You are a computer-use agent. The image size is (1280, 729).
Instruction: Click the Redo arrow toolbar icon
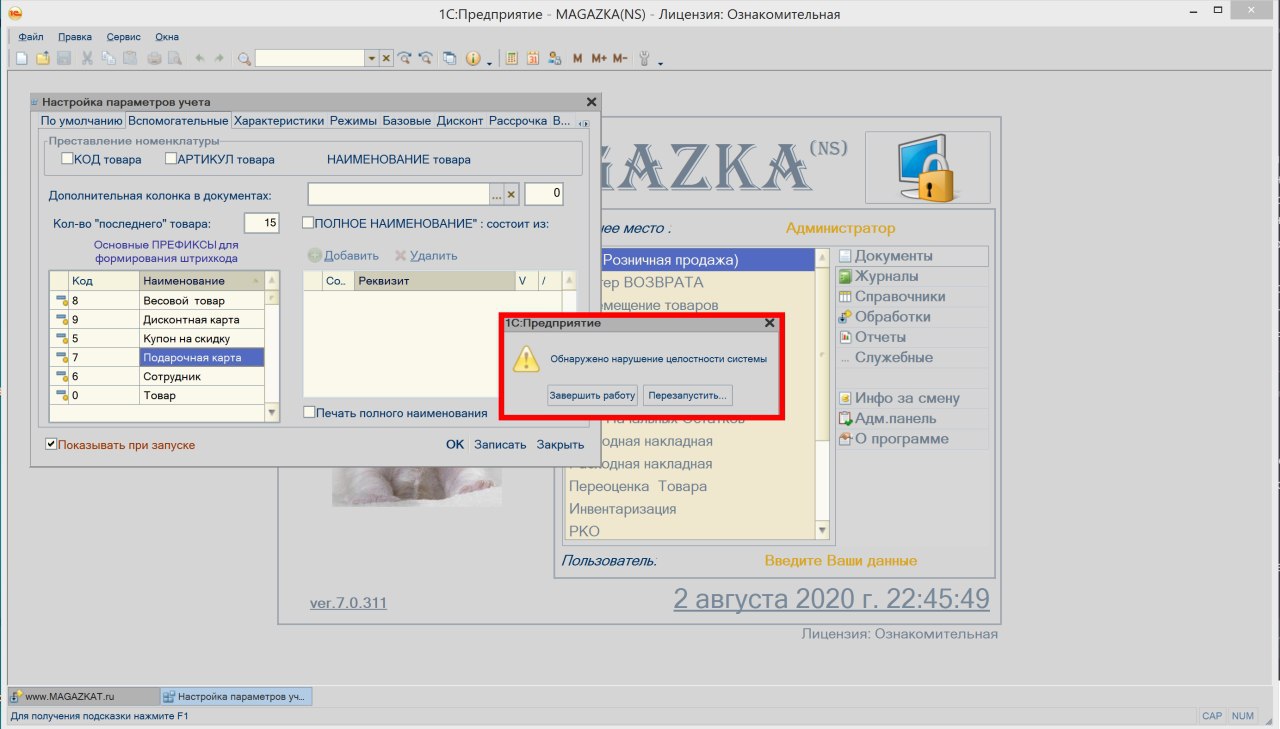[x=219, y=59]
